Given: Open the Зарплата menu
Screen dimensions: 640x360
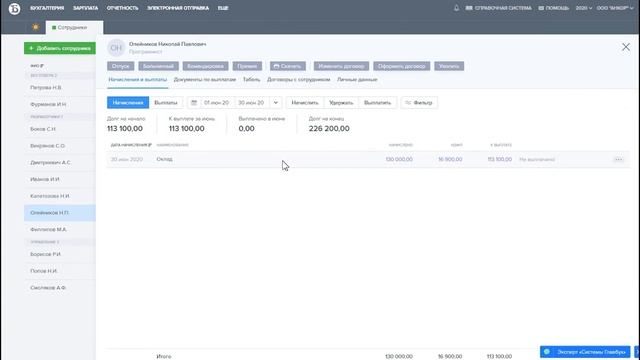Looking at the screenshot, I should tap(85, 8).
